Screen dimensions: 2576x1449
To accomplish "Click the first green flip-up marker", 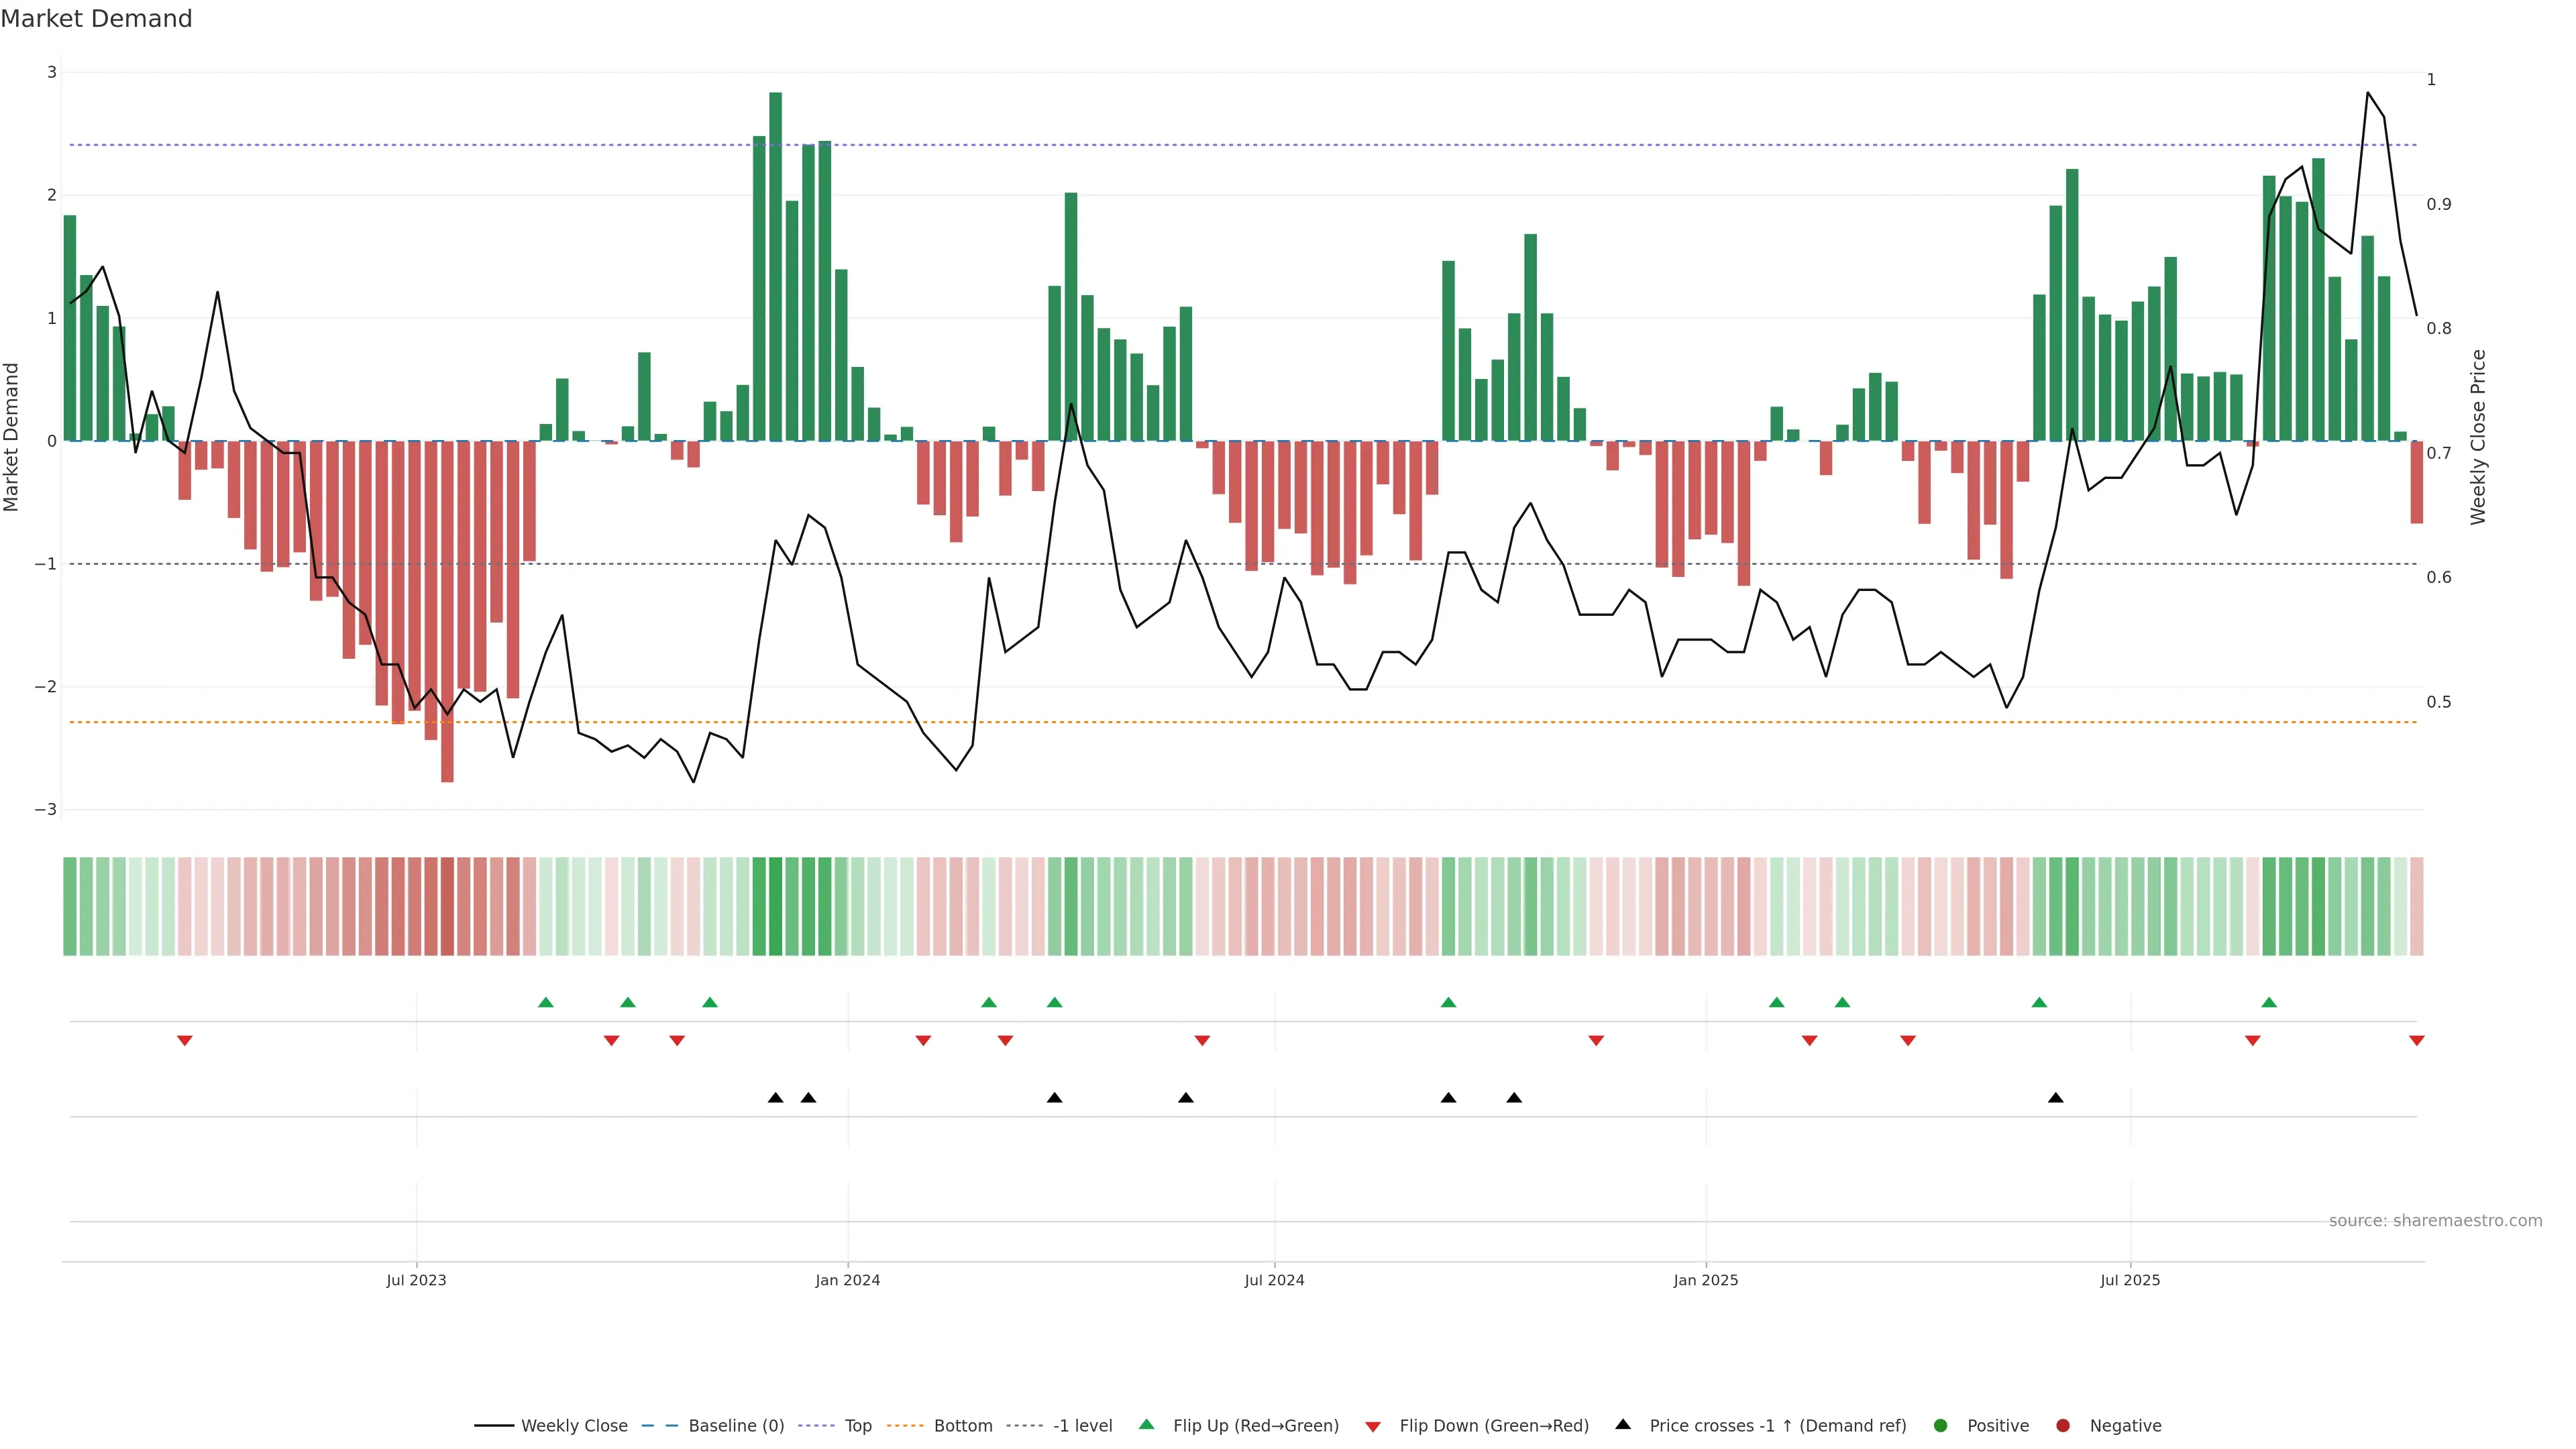I will pyautogui.click(x=546, y=1002).
